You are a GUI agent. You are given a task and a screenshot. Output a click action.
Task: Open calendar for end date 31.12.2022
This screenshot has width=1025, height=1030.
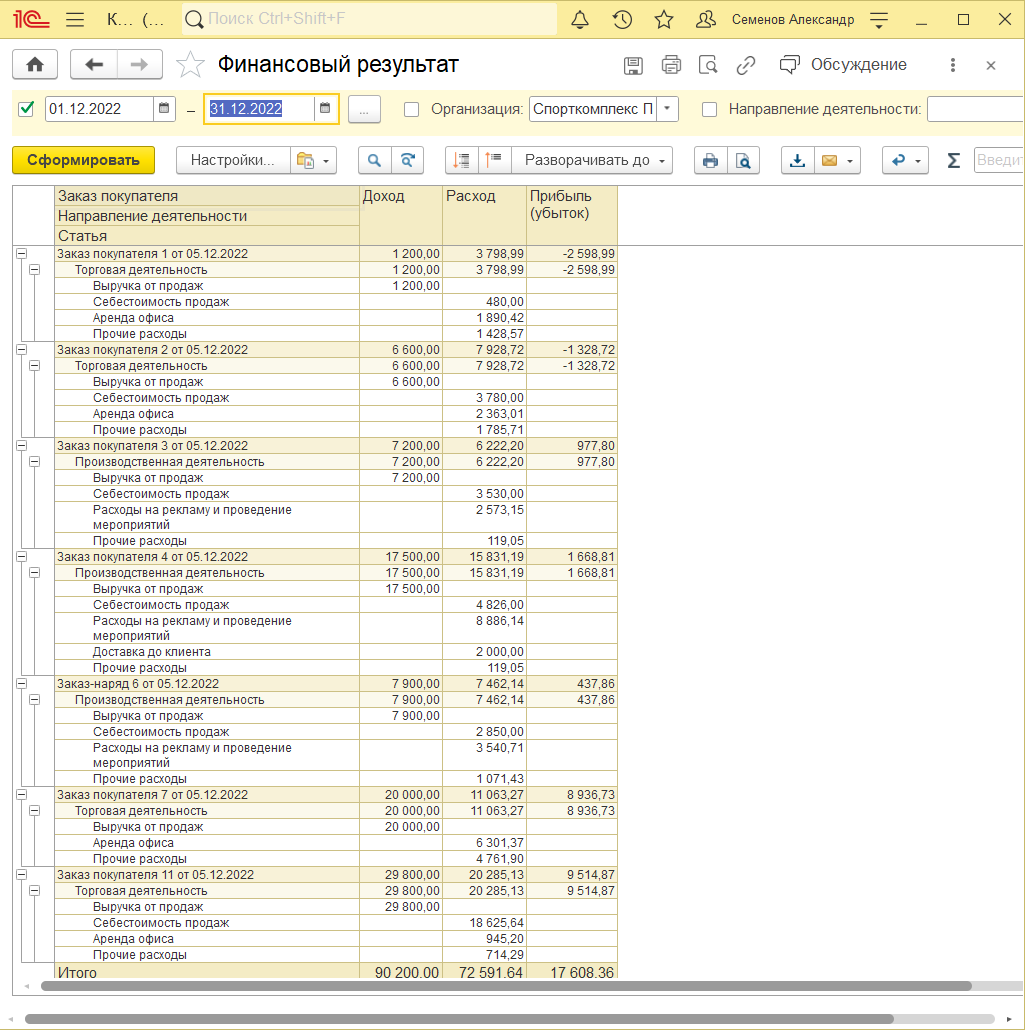click(325, 108)
